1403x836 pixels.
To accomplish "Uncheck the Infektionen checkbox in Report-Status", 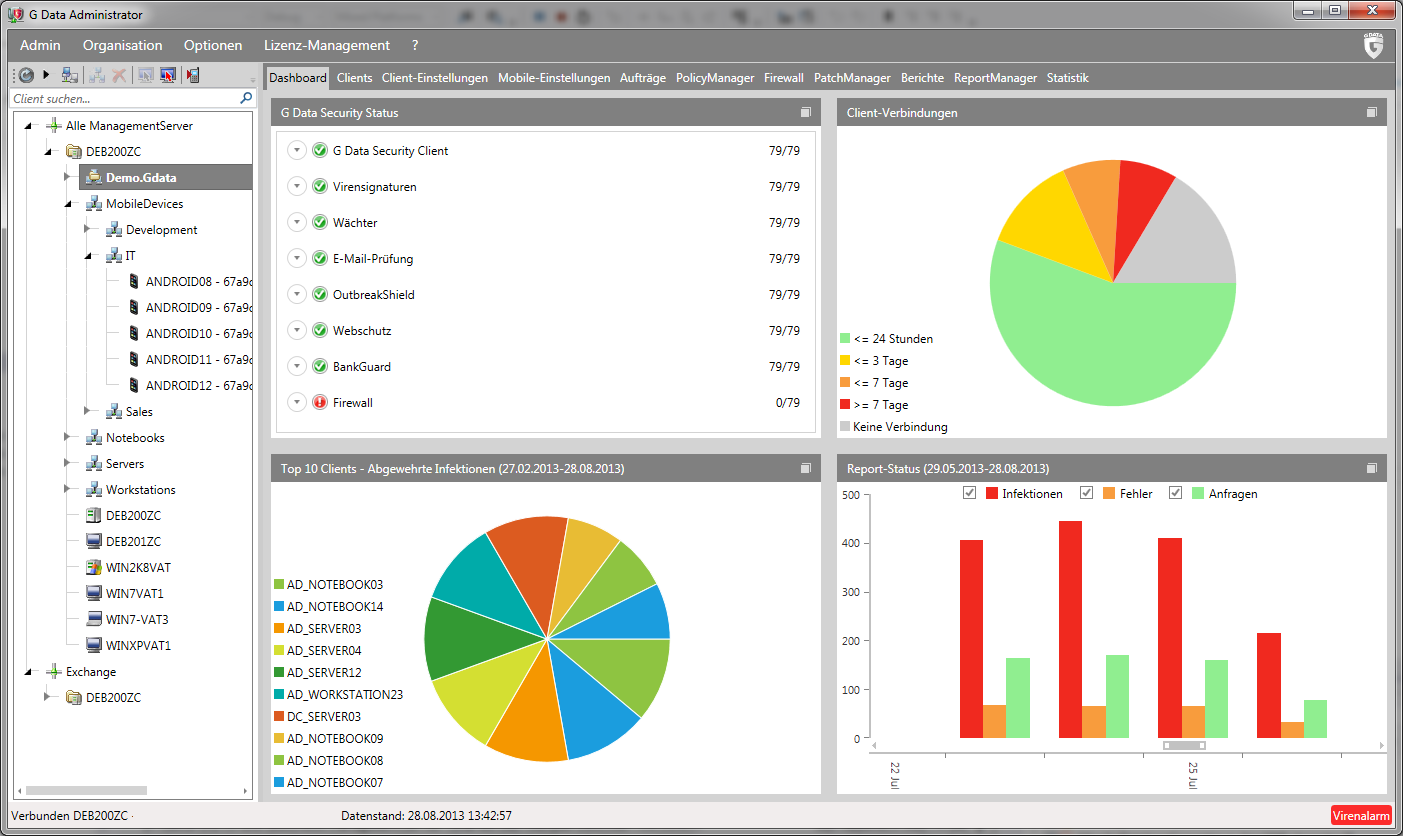I will pyautogui.click(x=969, y=493).
